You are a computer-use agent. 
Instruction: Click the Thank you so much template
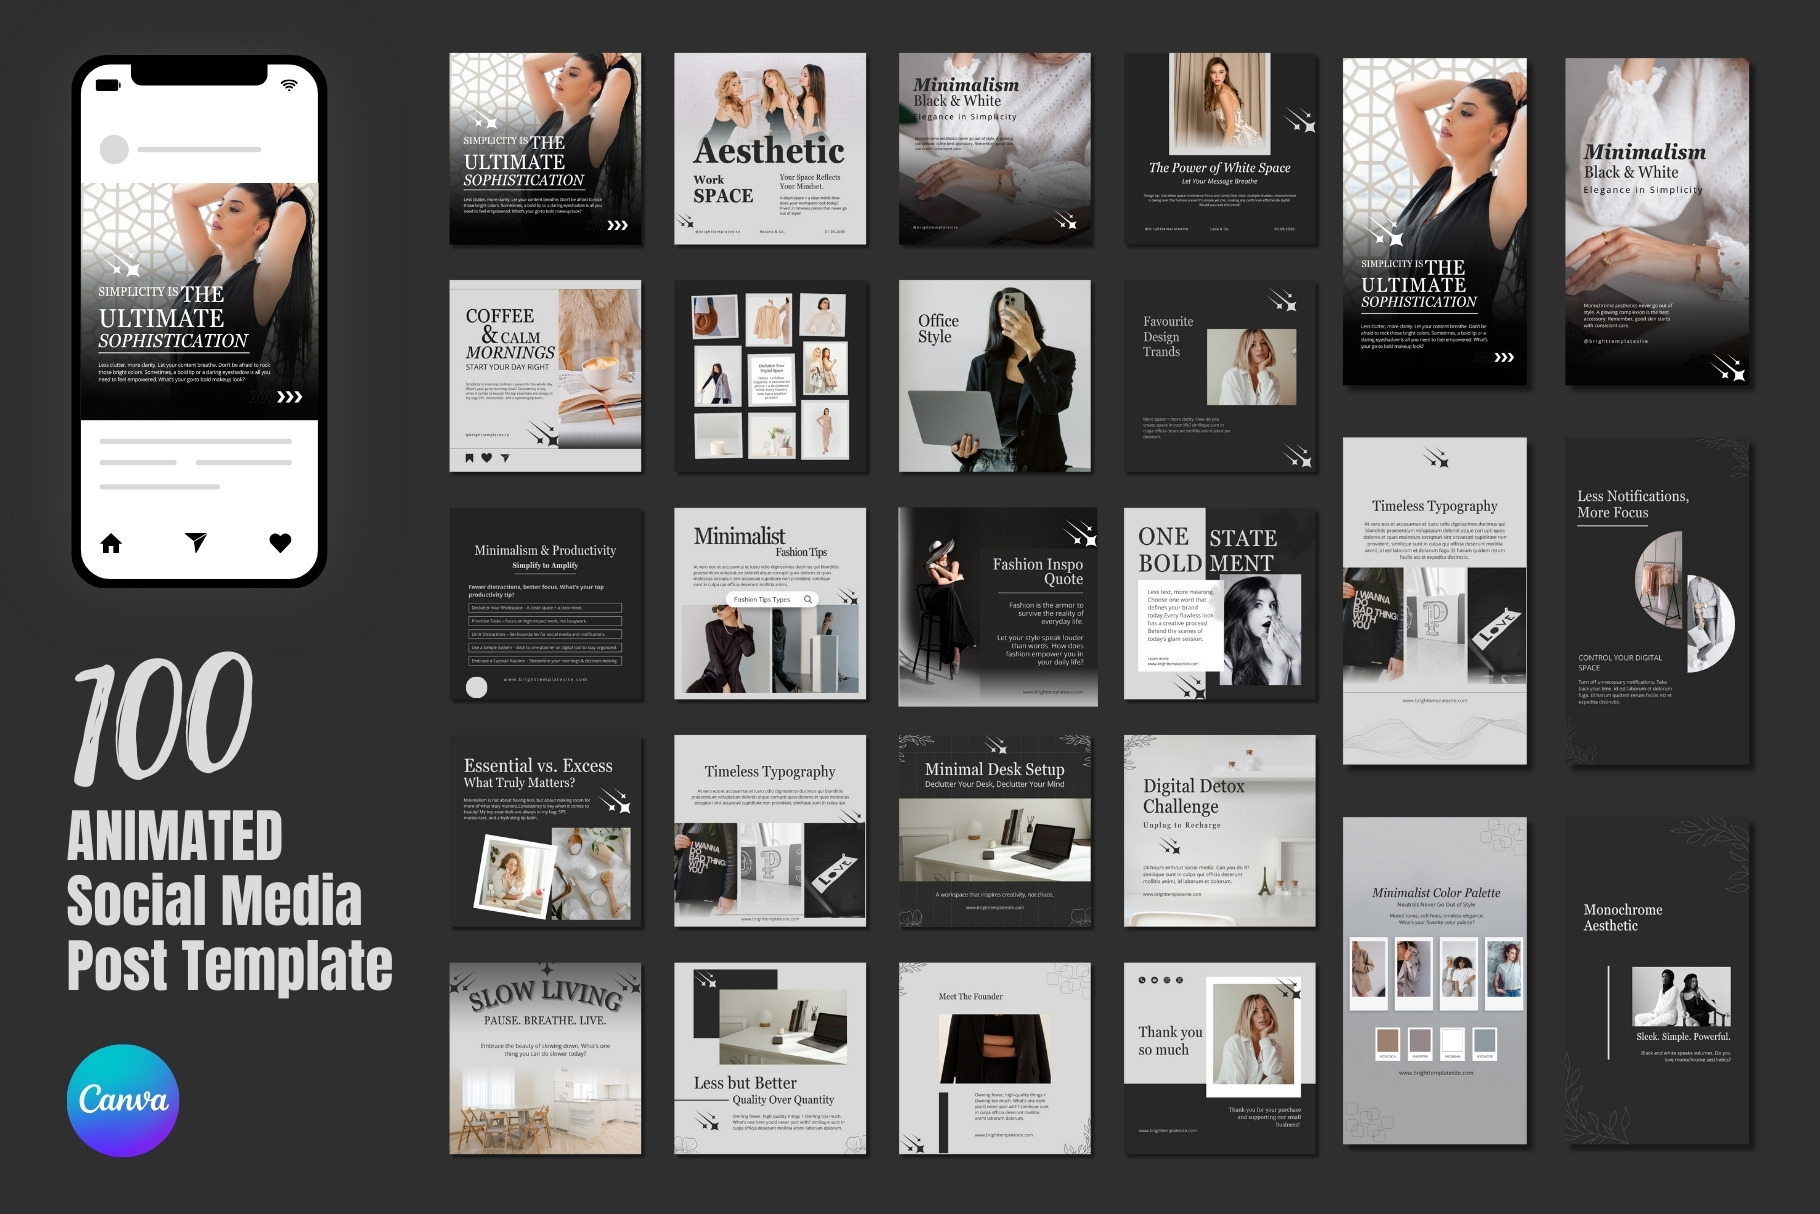1220,1059
